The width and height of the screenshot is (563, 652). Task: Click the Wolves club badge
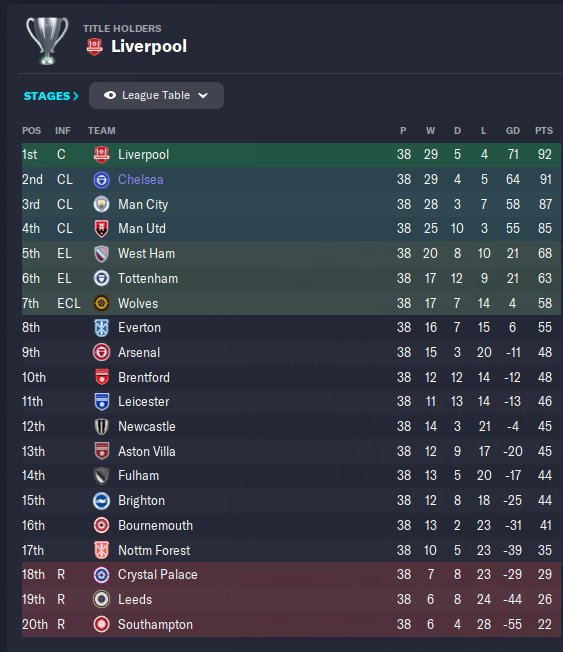[x=101, y=303]
